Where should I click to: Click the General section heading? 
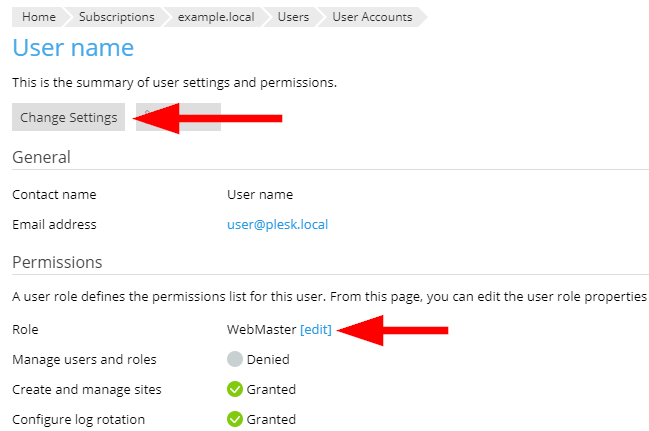[x=41, y=157]
